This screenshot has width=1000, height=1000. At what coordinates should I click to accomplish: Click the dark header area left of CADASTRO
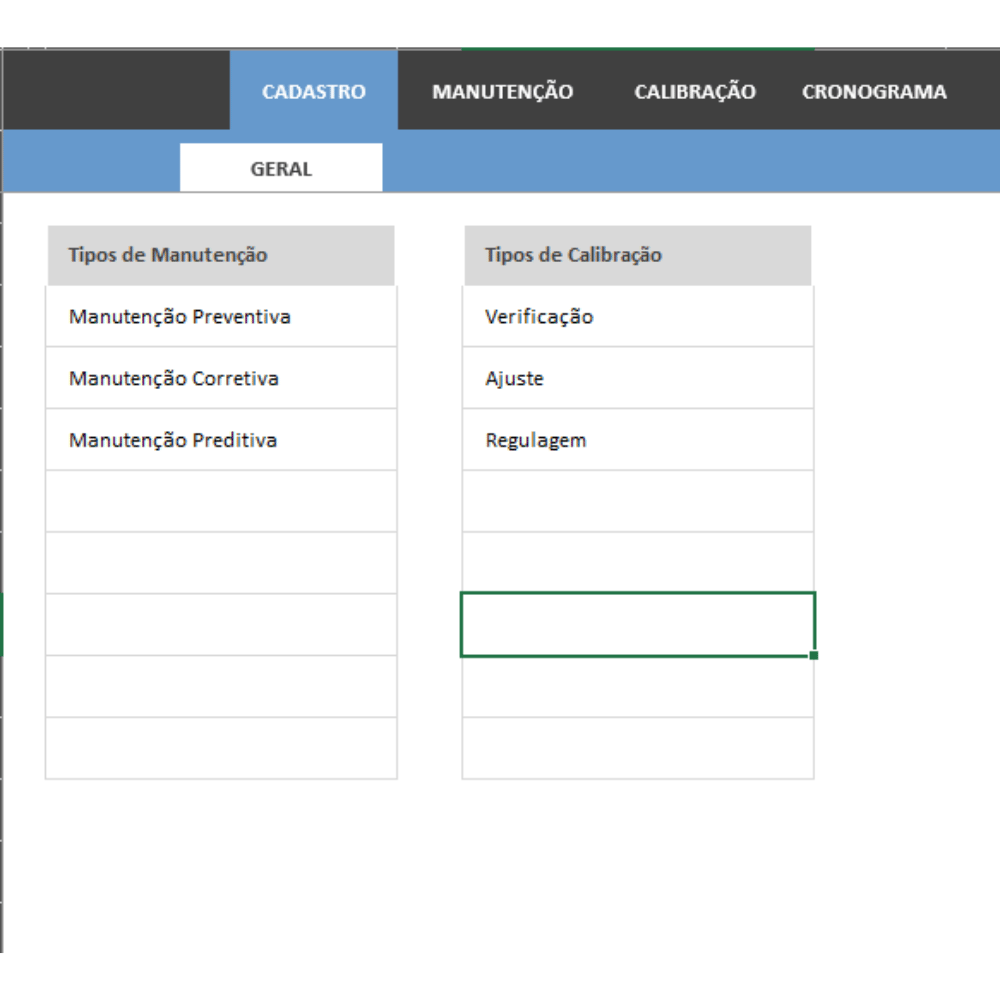(117, 90)
